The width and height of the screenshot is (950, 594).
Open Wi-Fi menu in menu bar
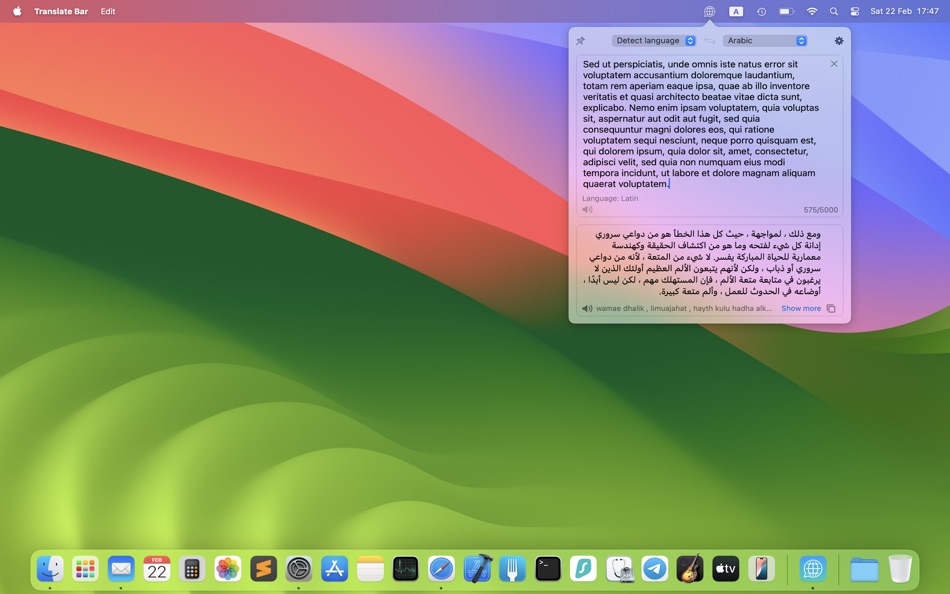tap(812, 11)
